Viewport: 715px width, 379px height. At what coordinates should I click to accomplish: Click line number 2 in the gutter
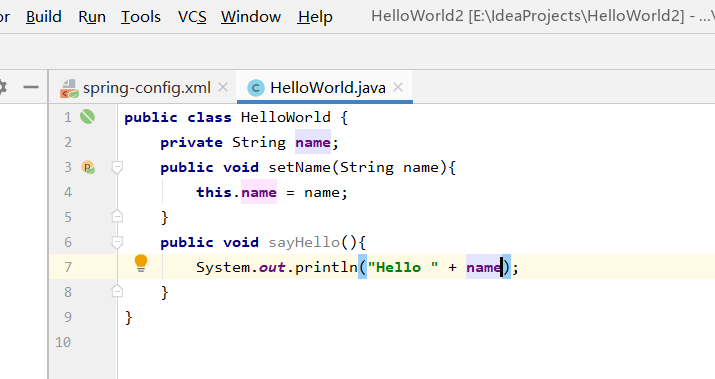68,142
